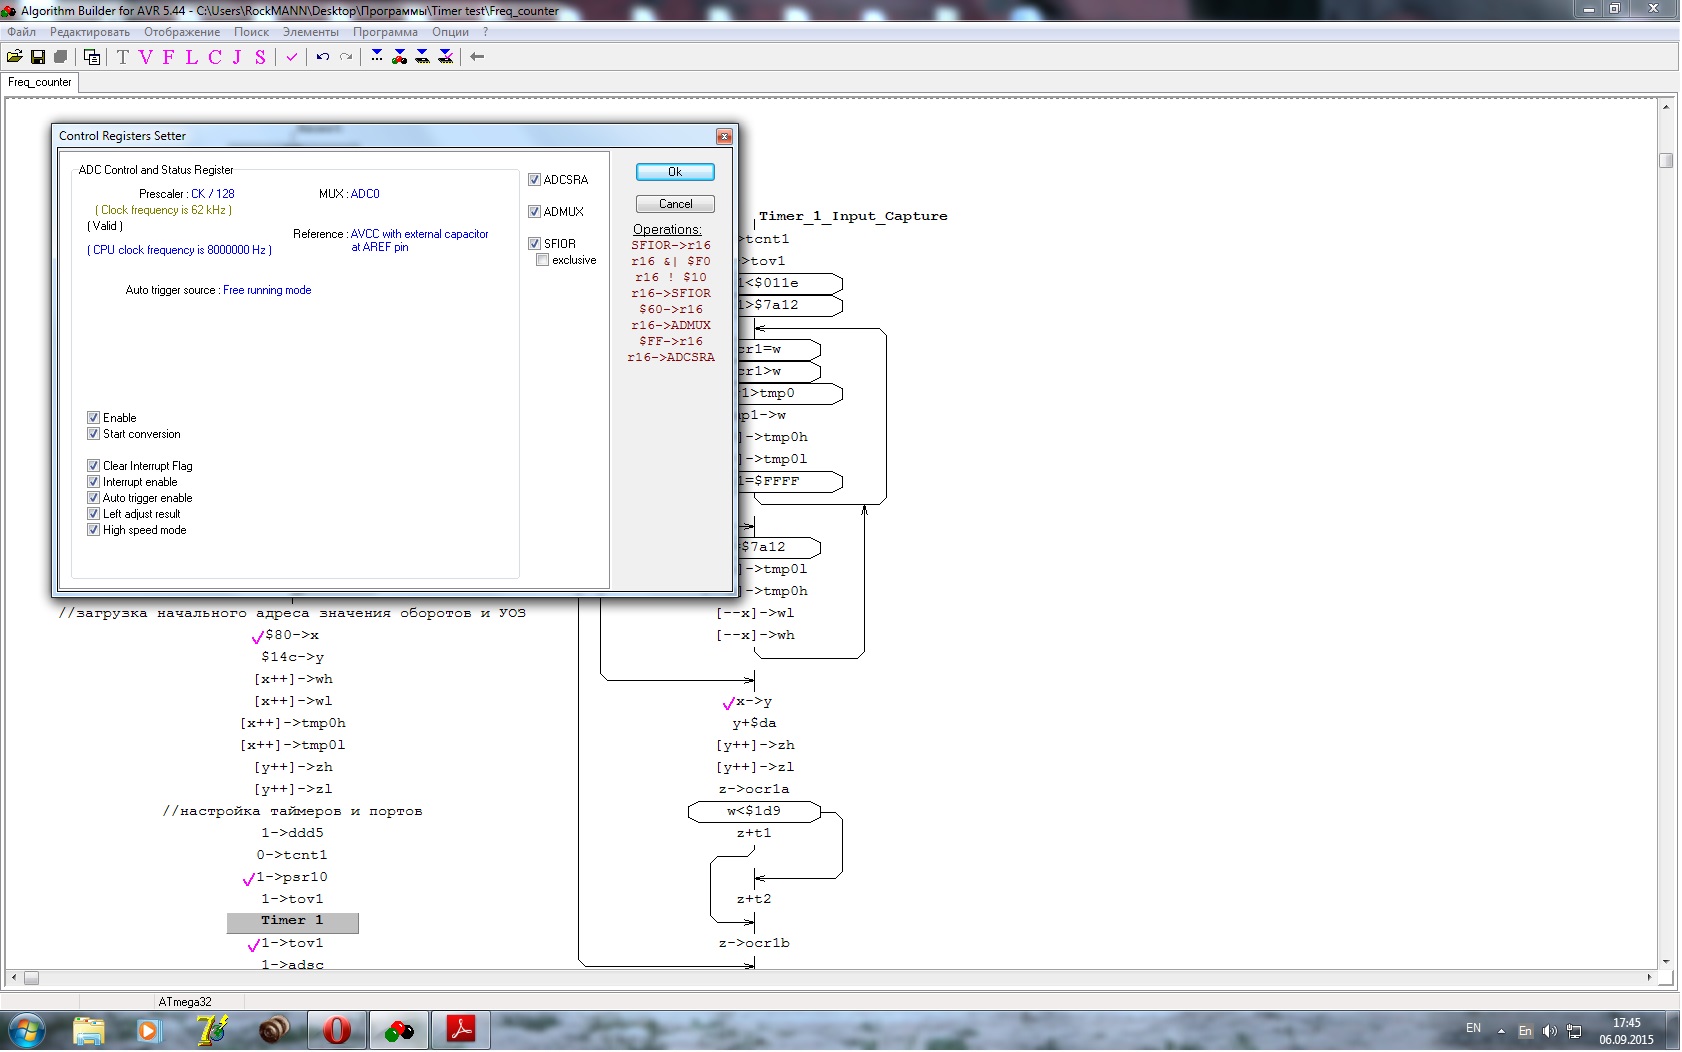Select the S setter element tool
The width and height of the screenshot is (1682, 1052).
pyautogui.click(x=260, y=57)
